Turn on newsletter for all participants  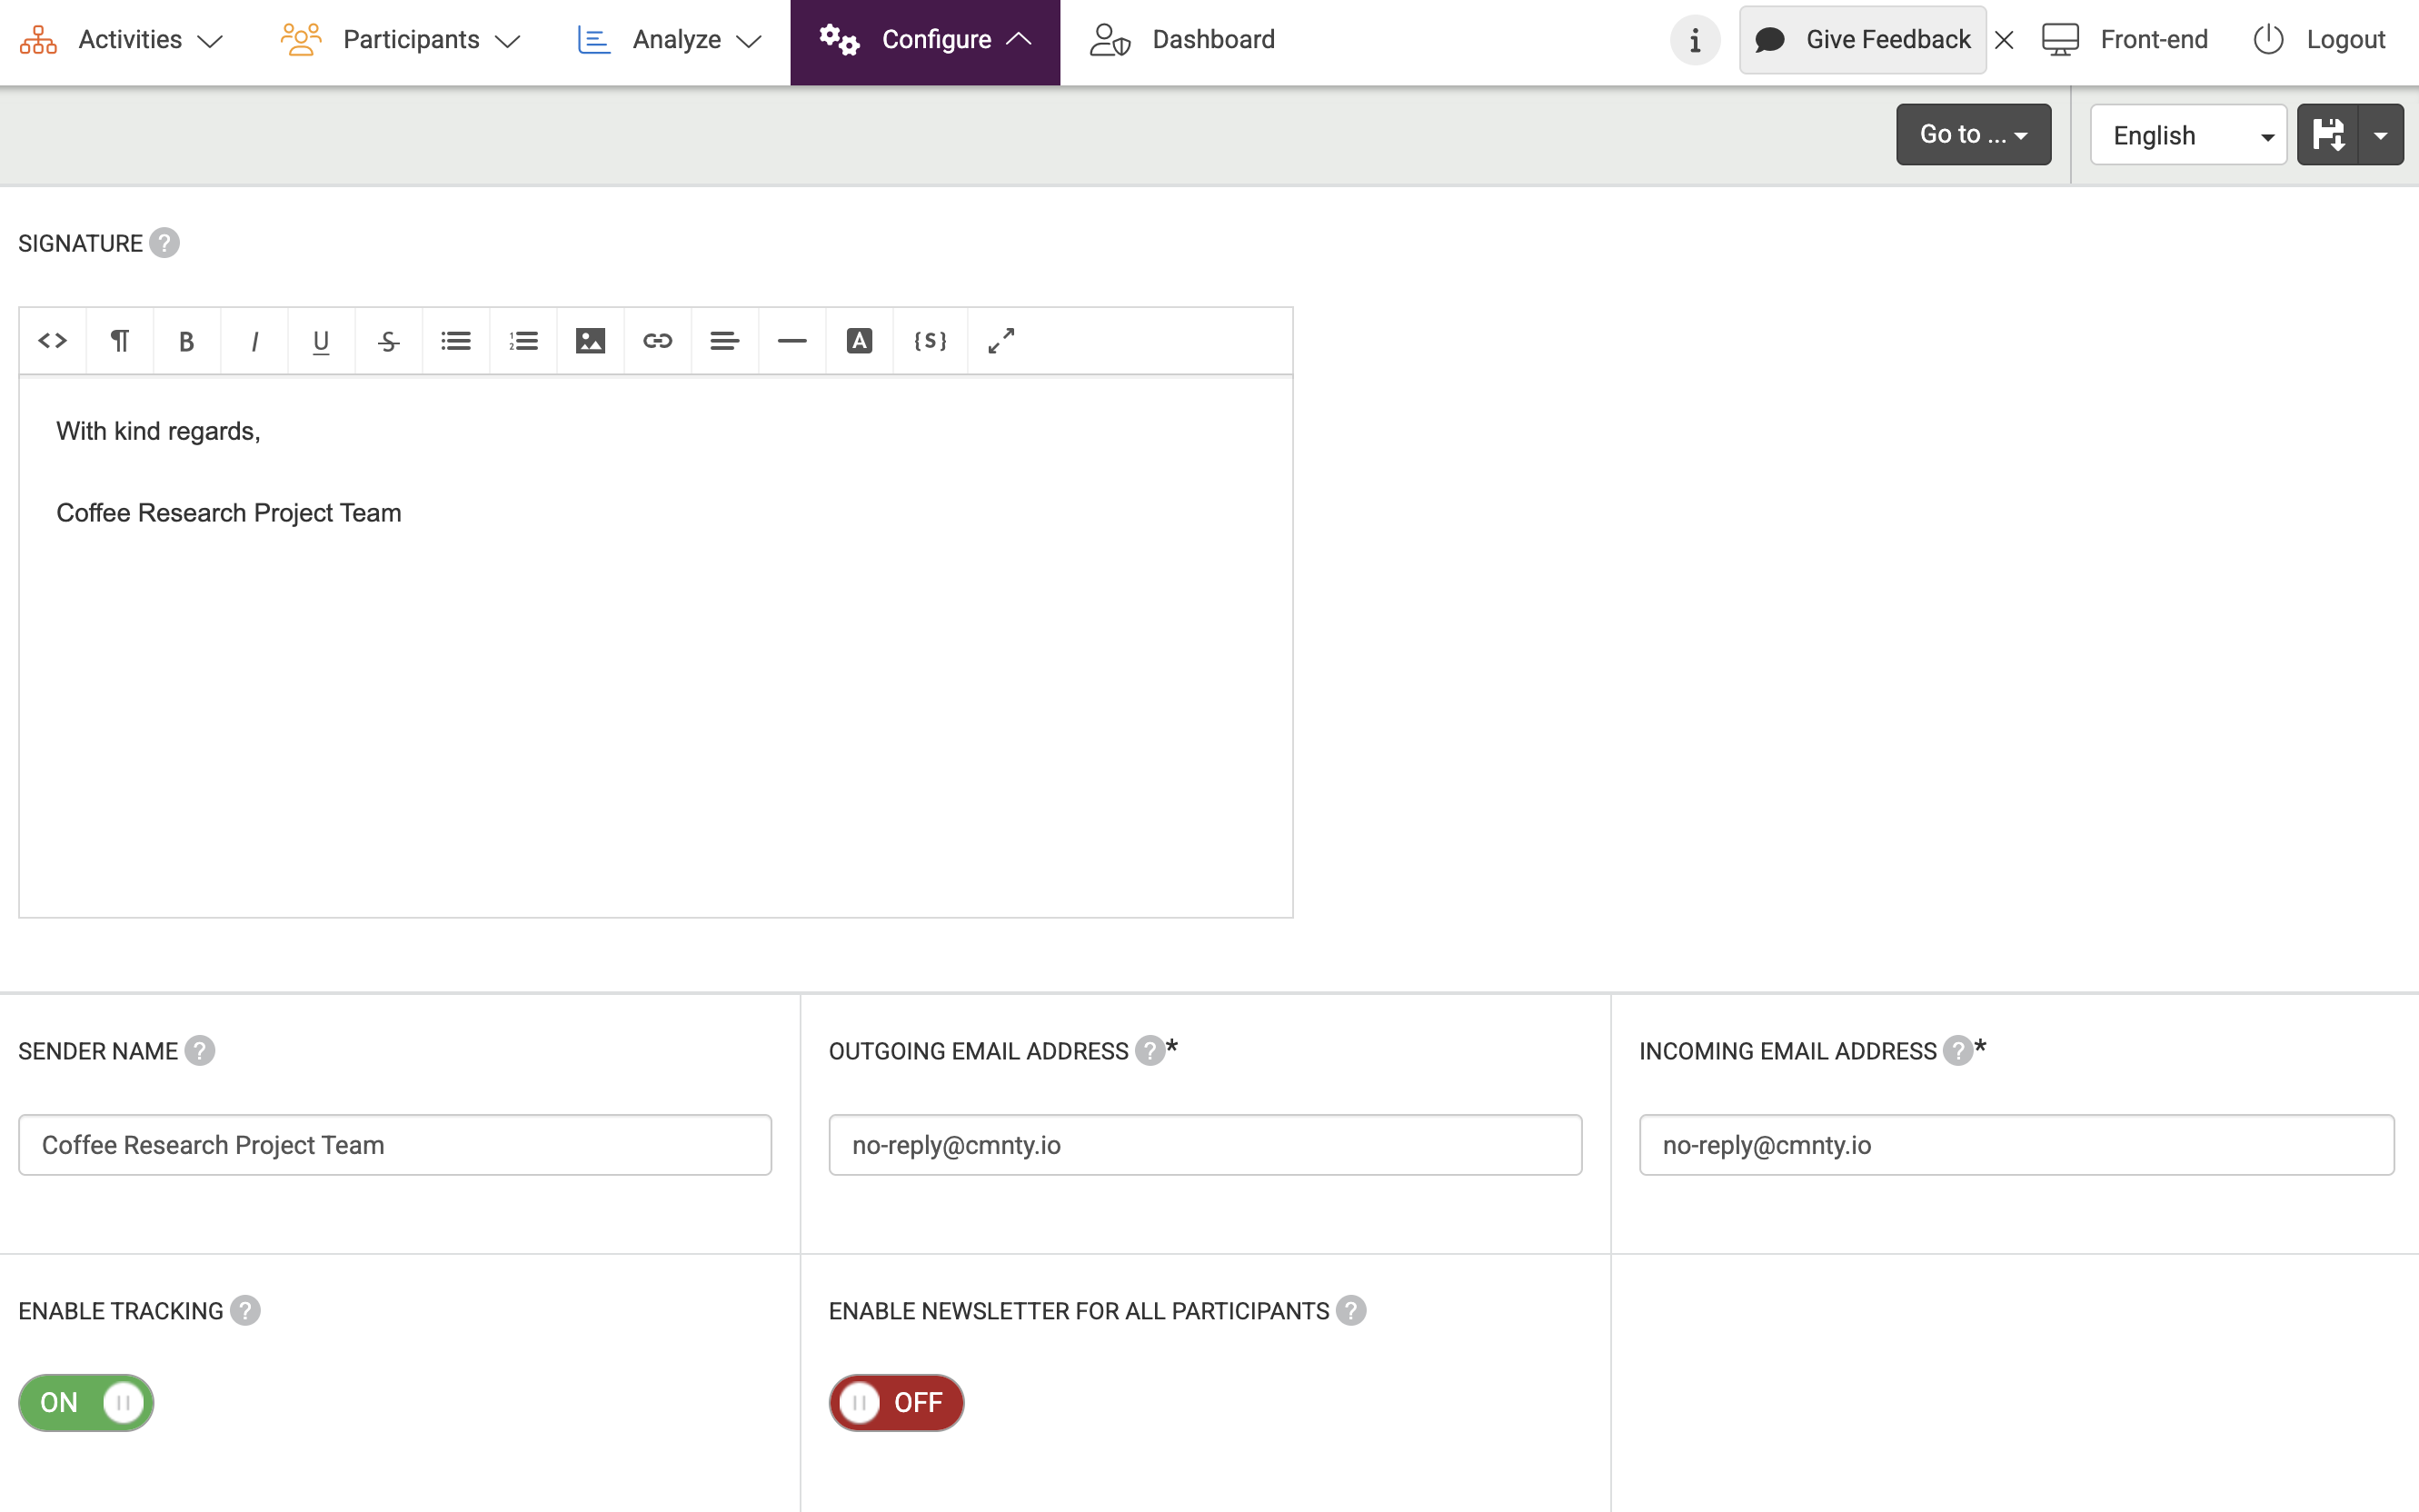(896, 1402)
